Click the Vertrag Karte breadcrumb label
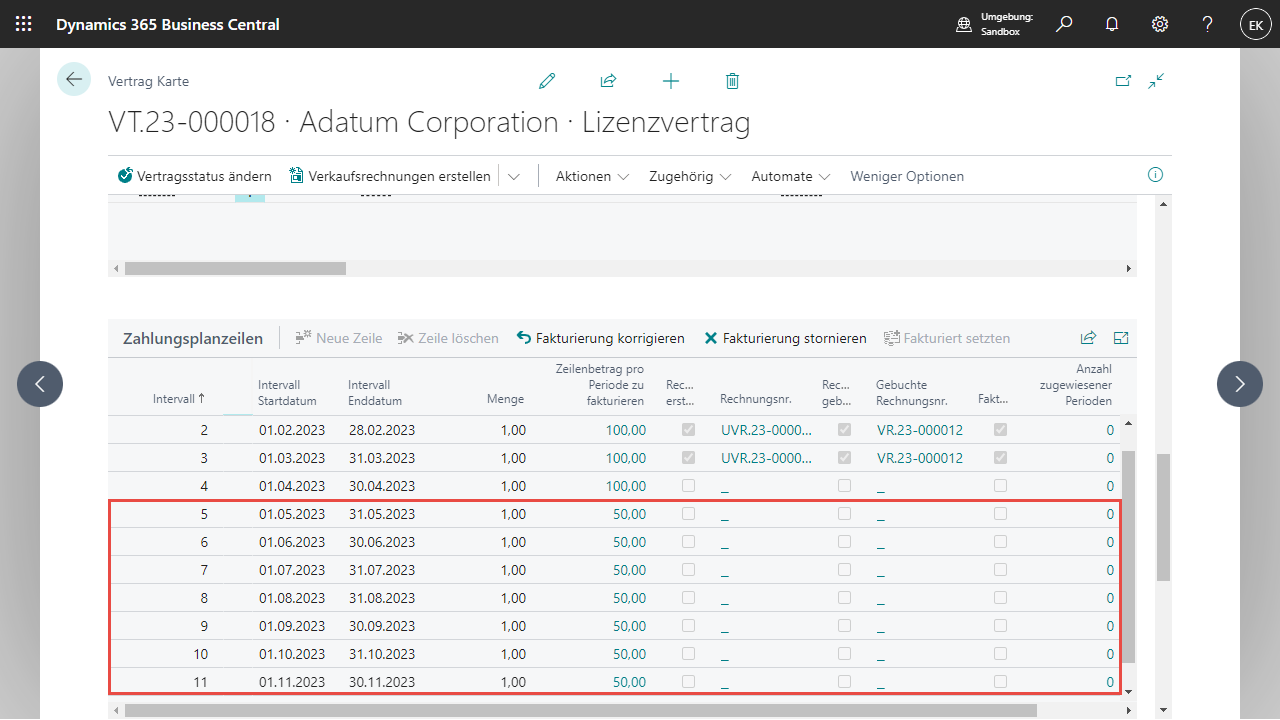 pyautogui.click(x=148, y=81)
